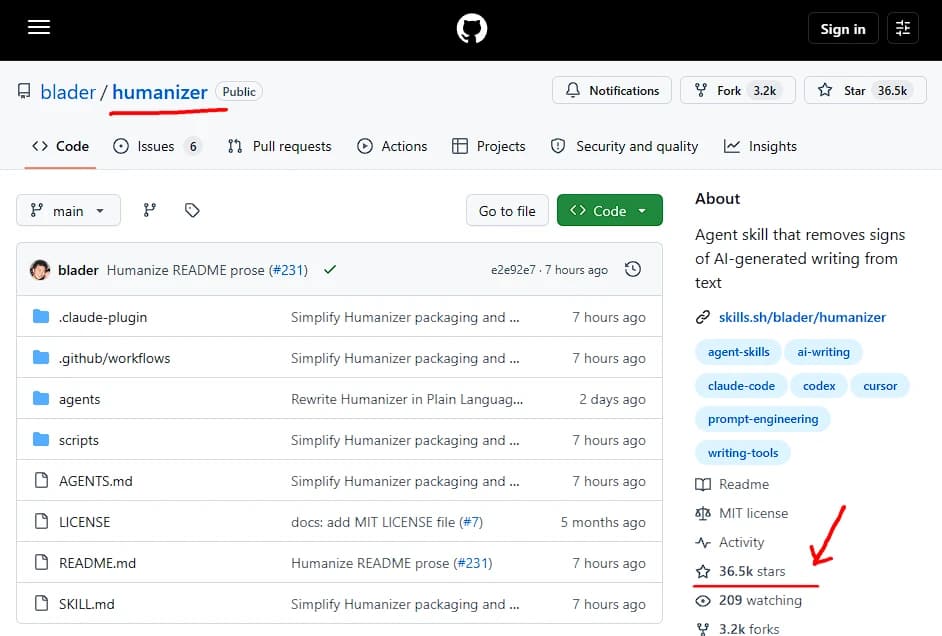The height and width of the screenshot is (636, 942).
Task: Open the Insights tab
Action: [x=760, y=147]
